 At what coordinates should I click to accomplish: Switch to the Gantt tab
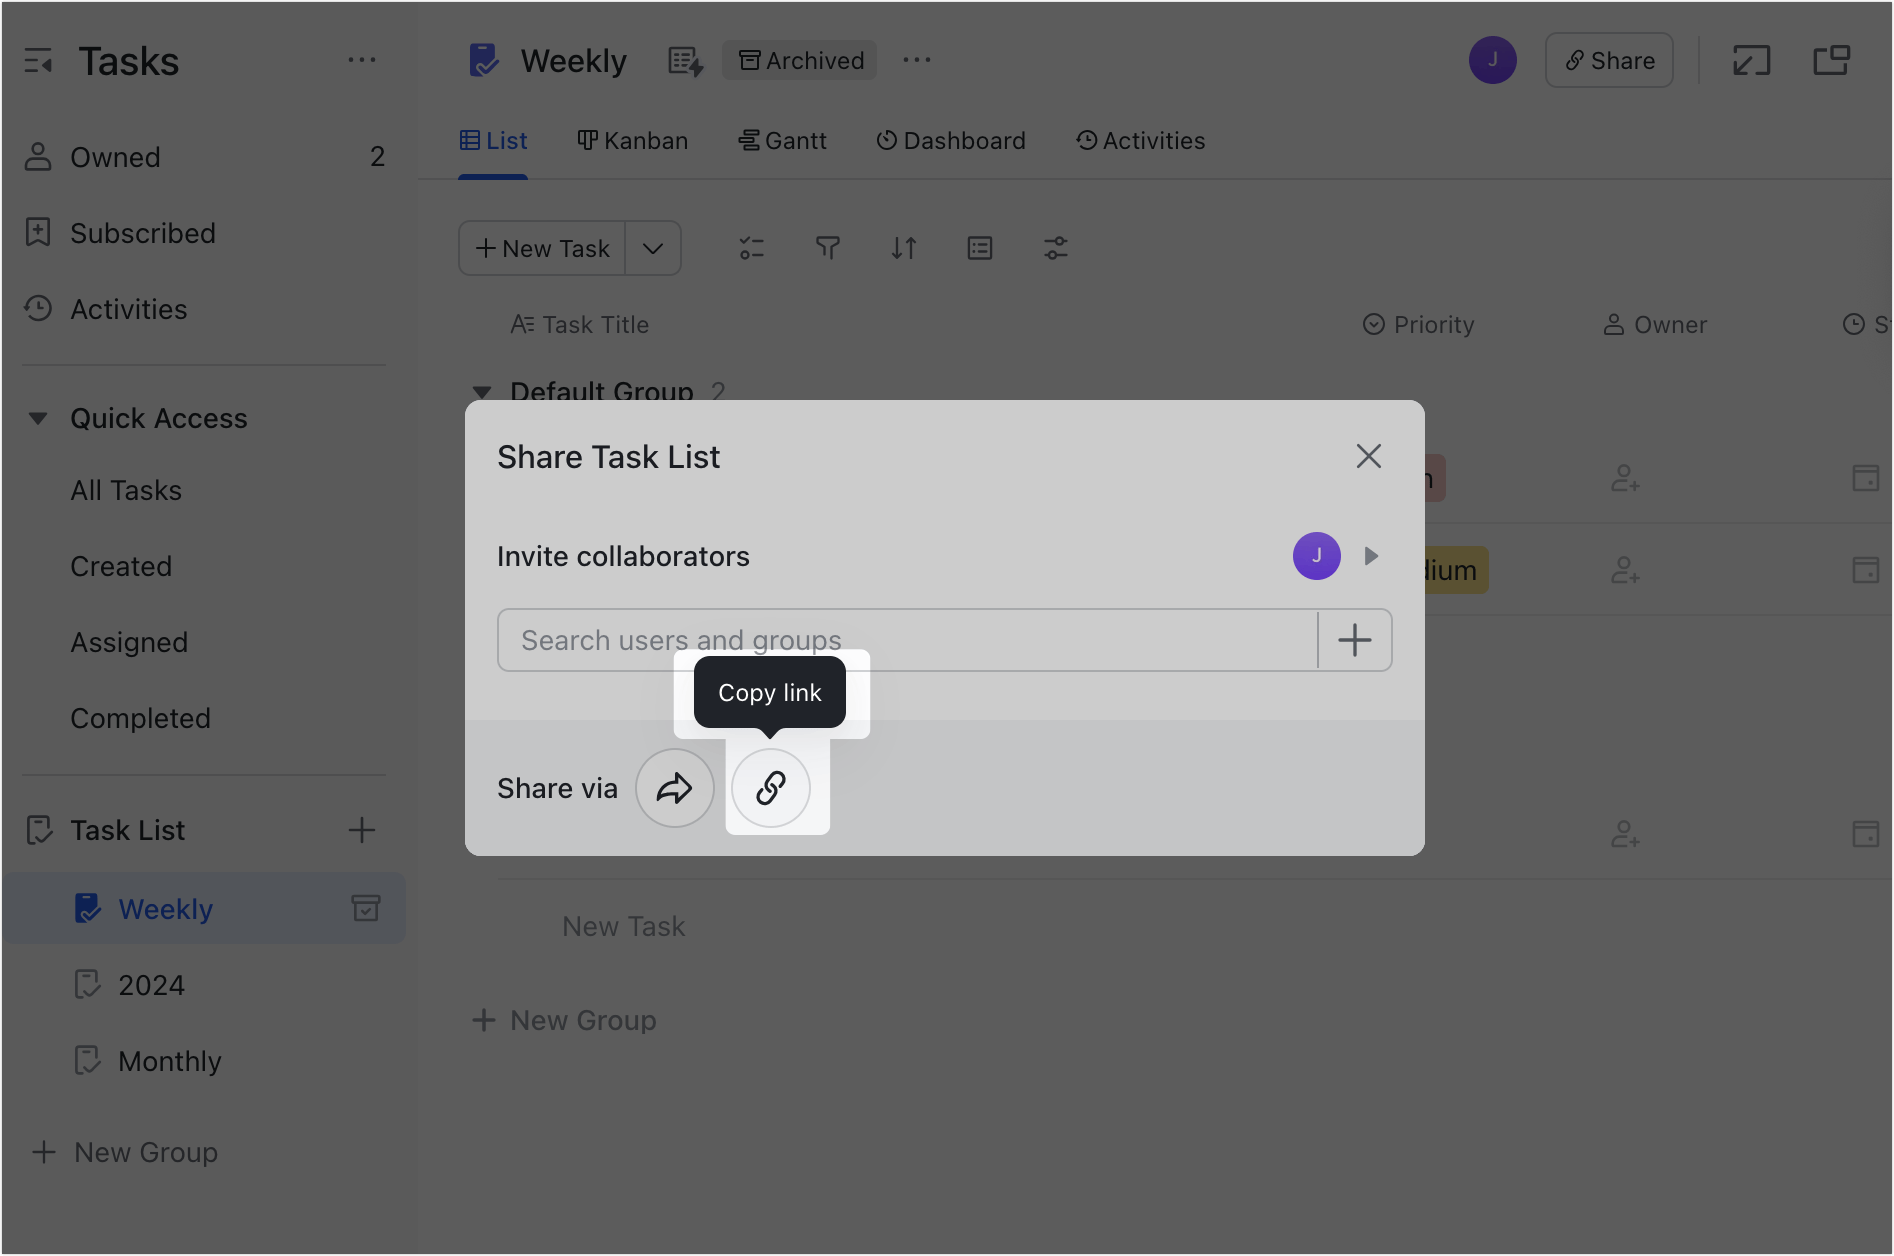(x=782, y=141)
